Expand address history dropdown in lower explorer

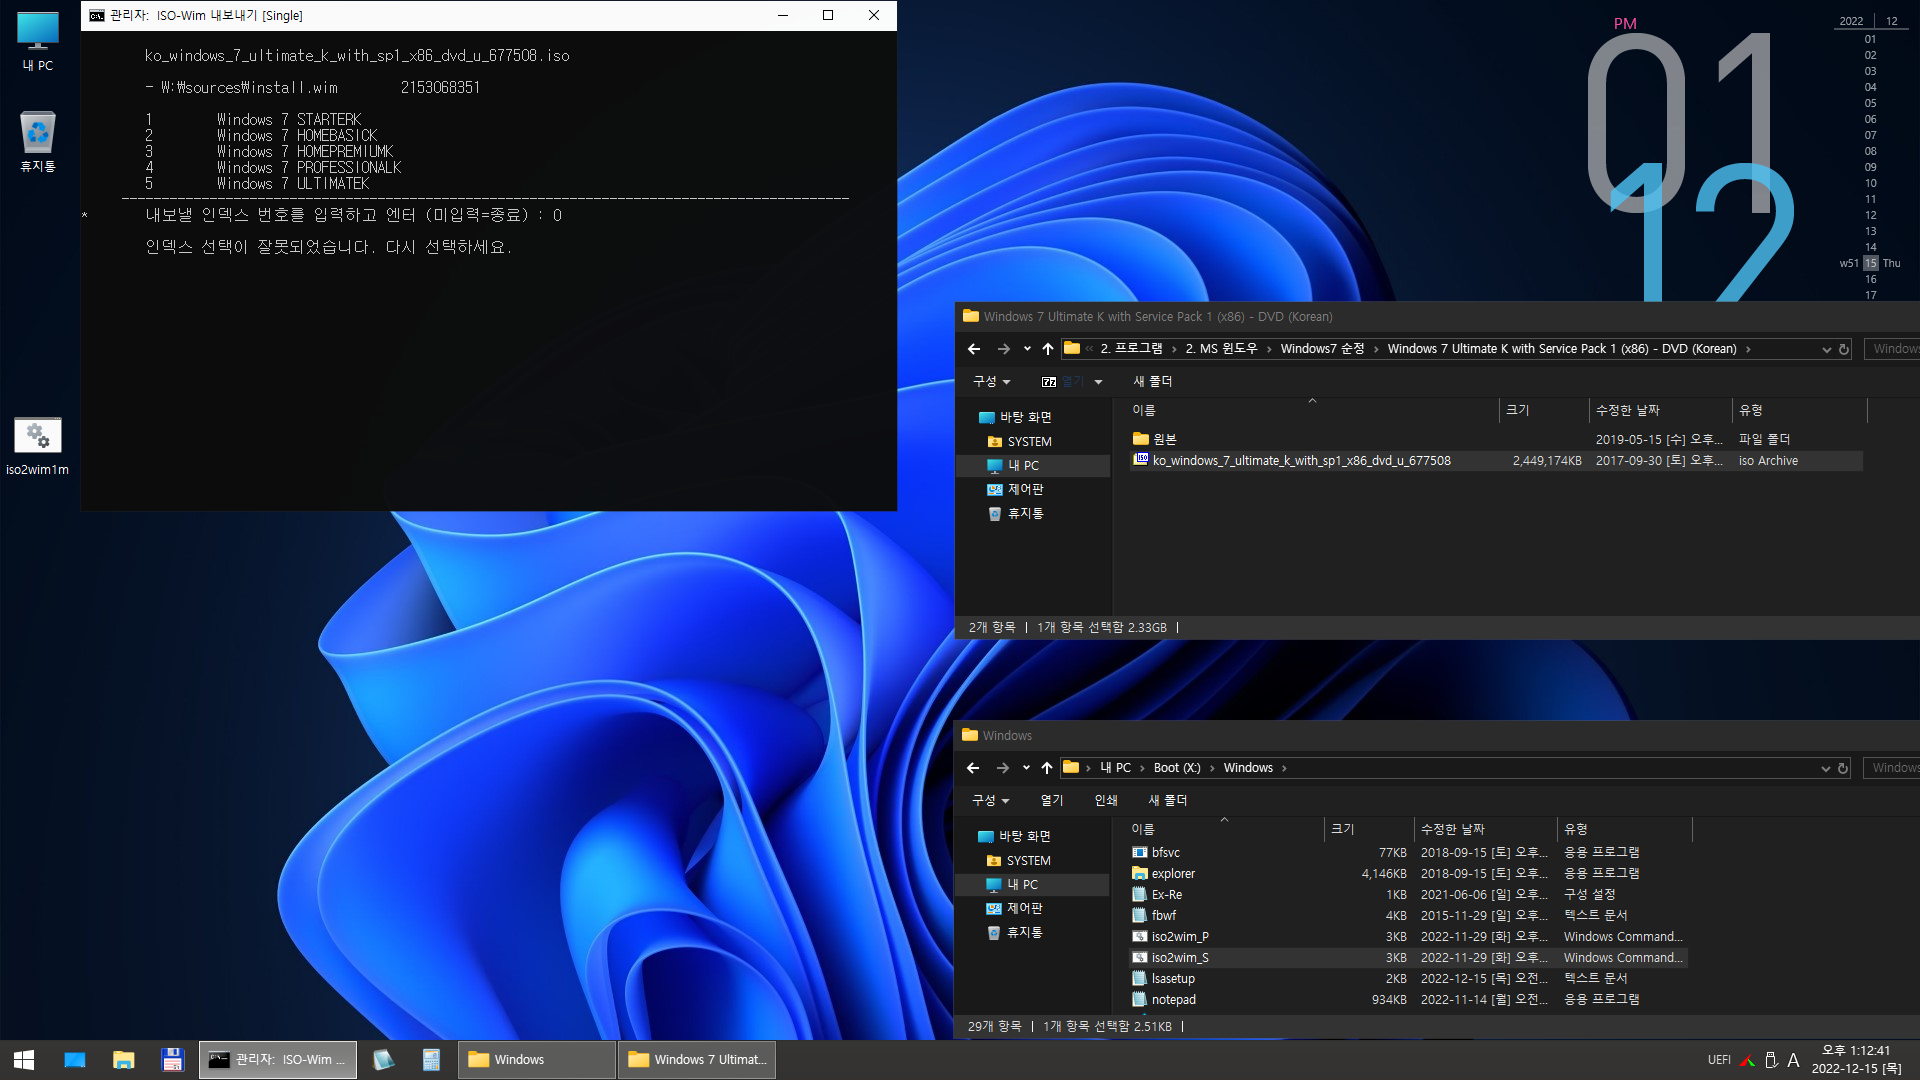pyautogui.click(x=1825, y=768)
